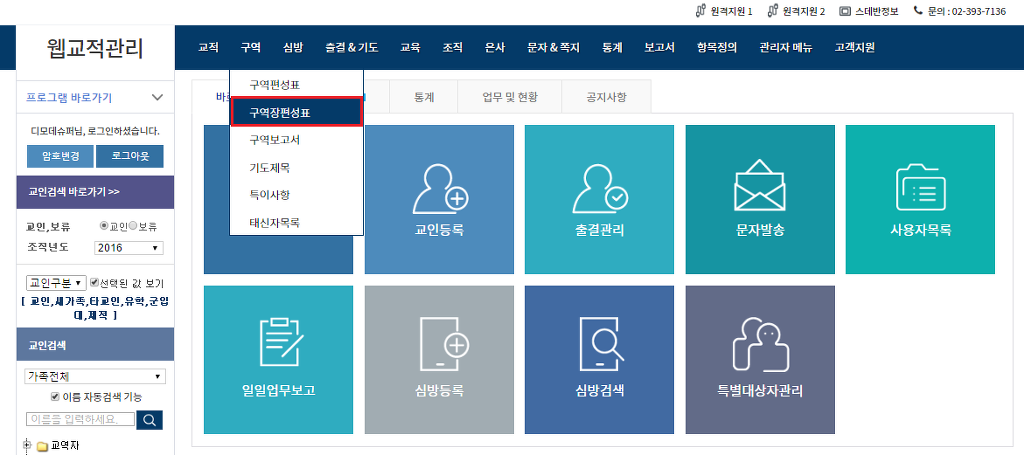Open the 고객지원 menu

pyautogui.click(x=855, y=47)
